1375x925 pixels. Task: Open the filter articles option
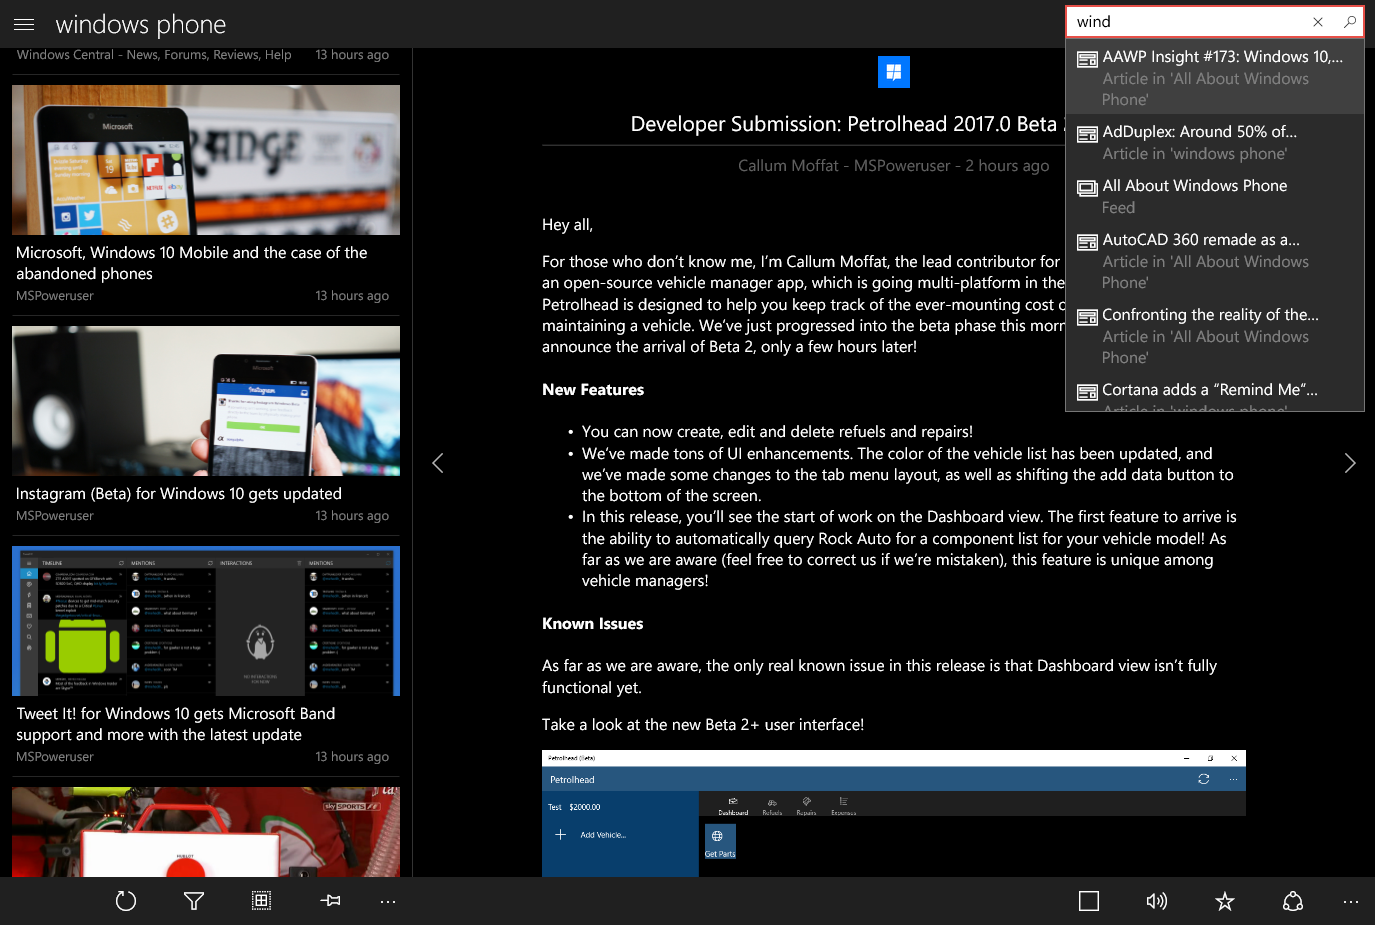tap(194, 901)
